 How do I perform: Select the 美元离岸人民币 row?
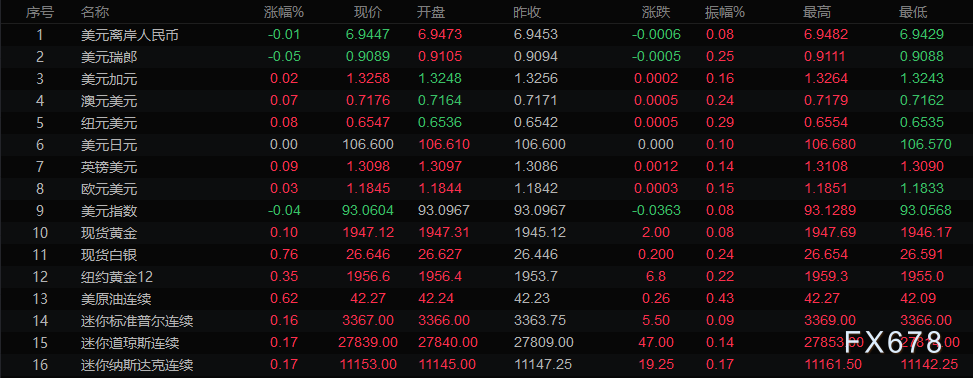point(486,35)
